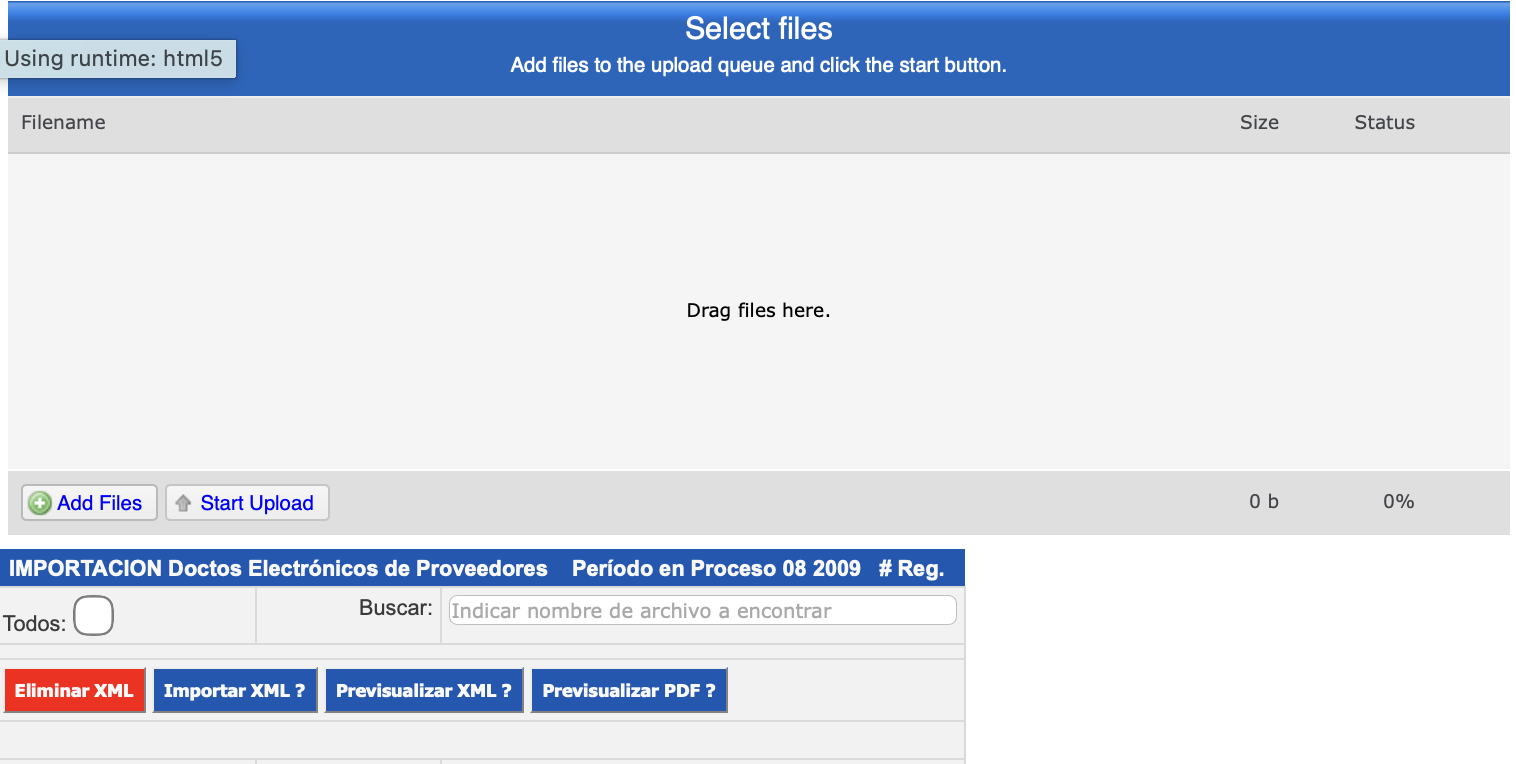Screen dimensions: 1516x764
Task: Focus the Buscar file name search field
Action: [x=702, y=610]
